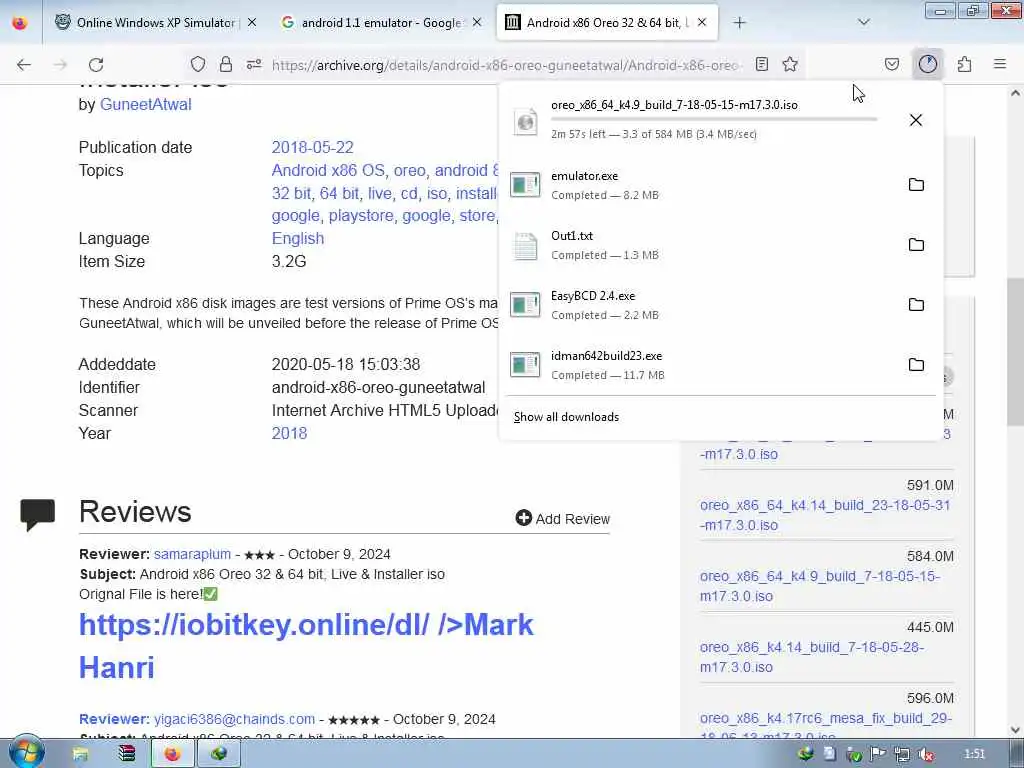Viewport: 1024px width, 768px height.
Task: Open reviewer yigaci6386@chainds.com link
Action: 234,719
